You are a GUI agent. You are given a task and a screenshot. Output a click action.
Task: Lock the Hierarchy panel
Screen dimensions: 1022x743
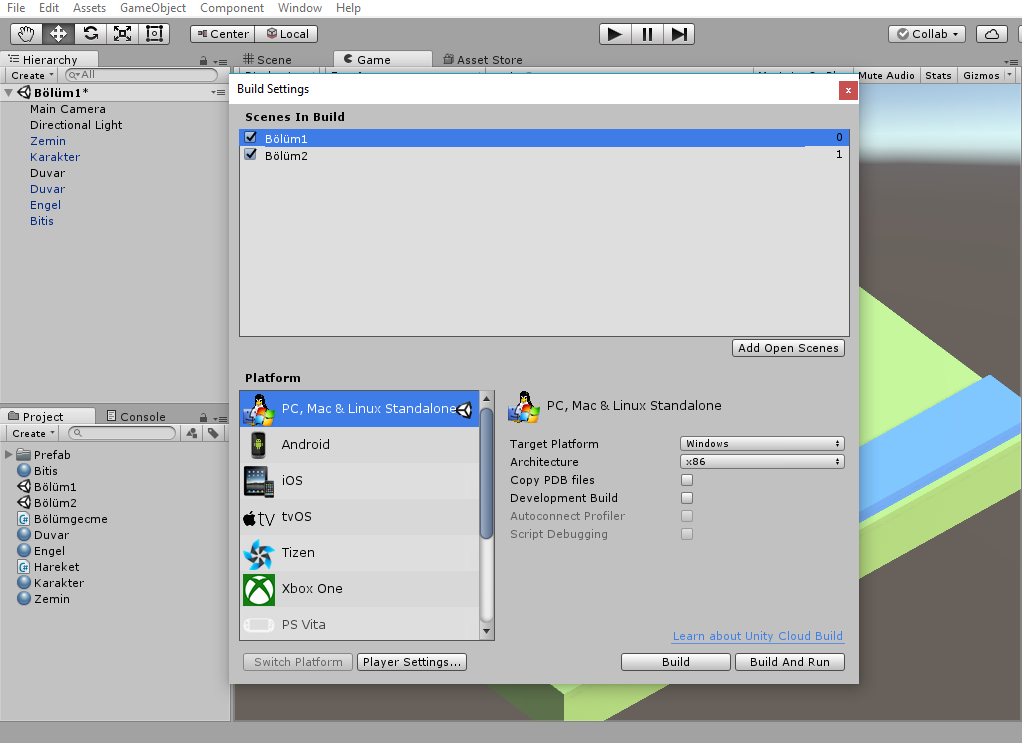pos(203,61)
